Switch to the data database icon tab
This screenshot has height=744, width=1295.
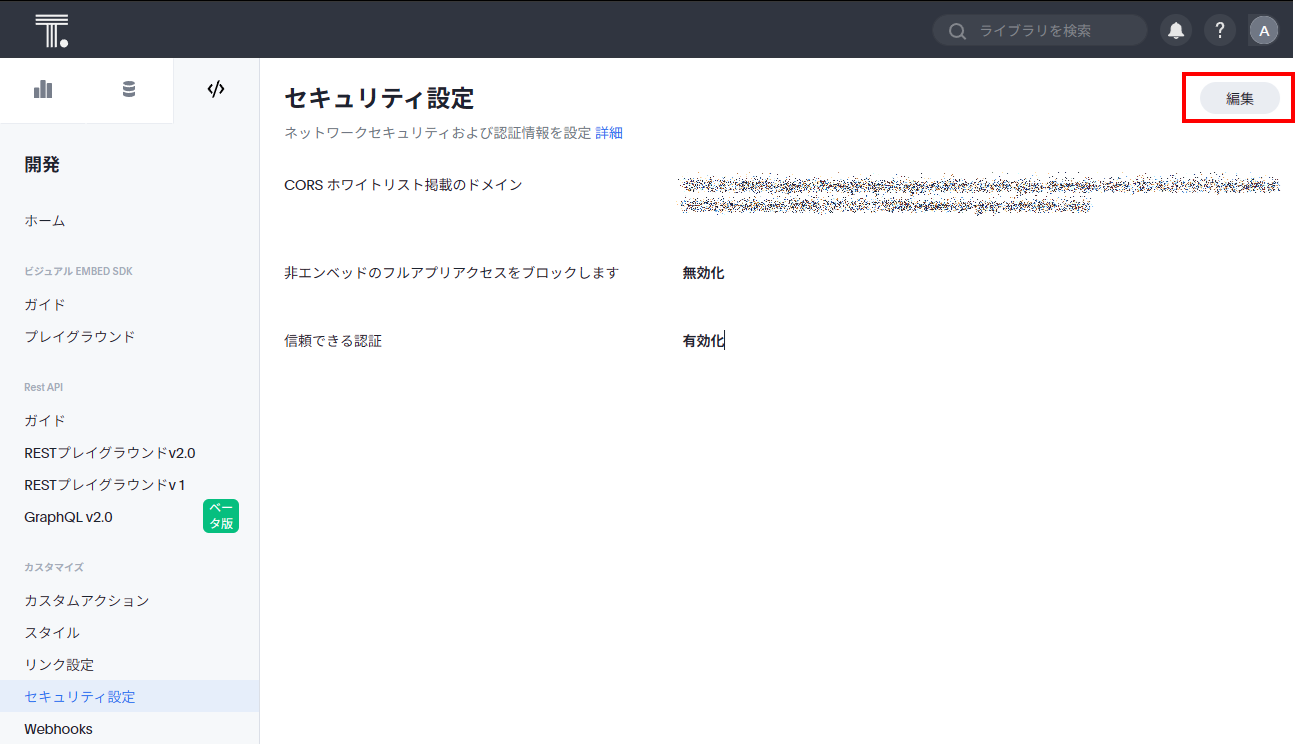[x=129, y=90]
